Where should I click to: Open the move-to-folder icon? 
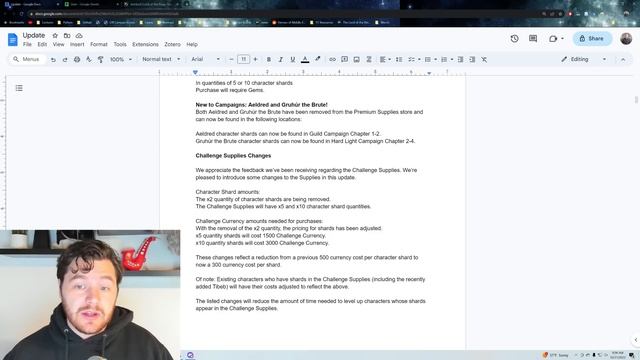click(67, 36)
